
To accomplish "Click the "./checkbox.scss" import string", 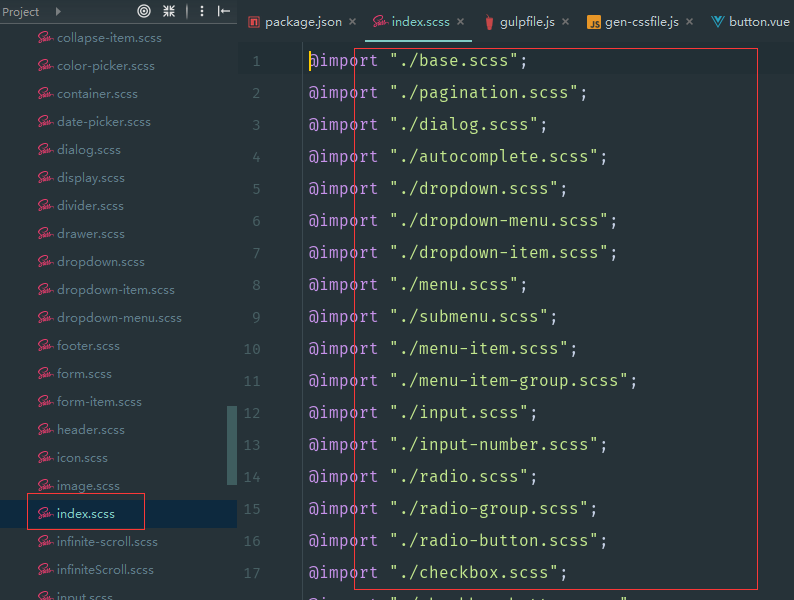I will (x=474, y=573).
